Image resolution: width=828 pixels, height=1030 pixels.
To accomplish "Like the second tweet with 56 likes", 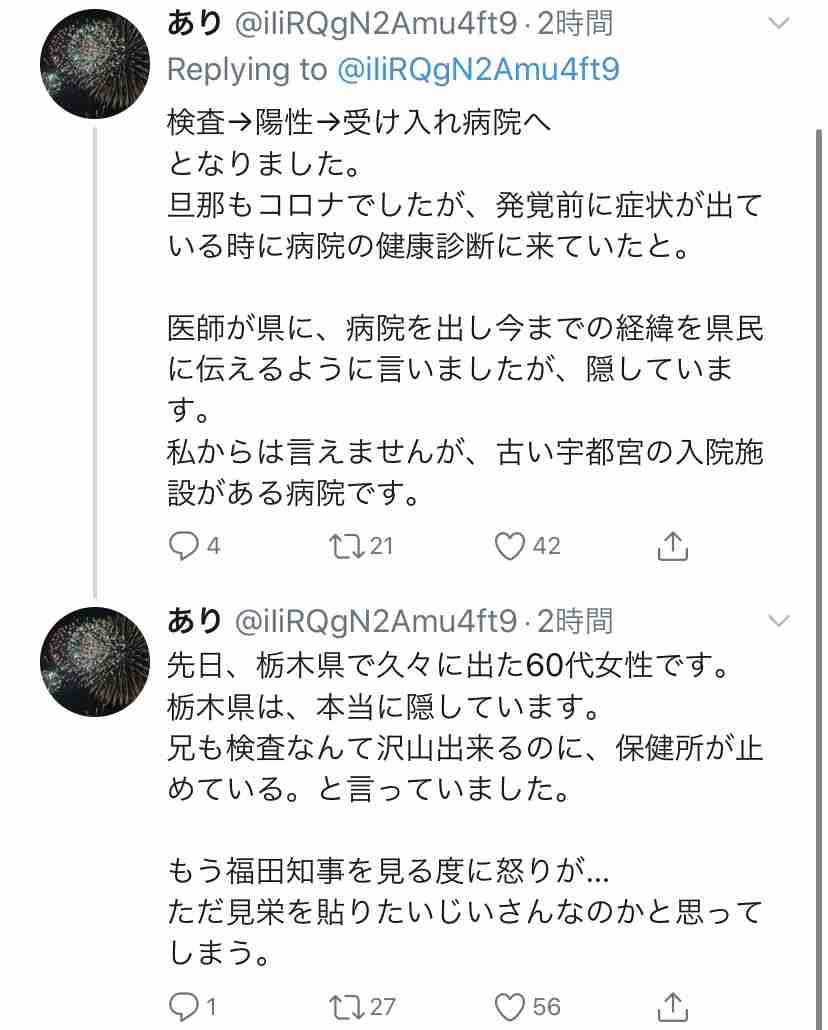I will (510, 1007).
